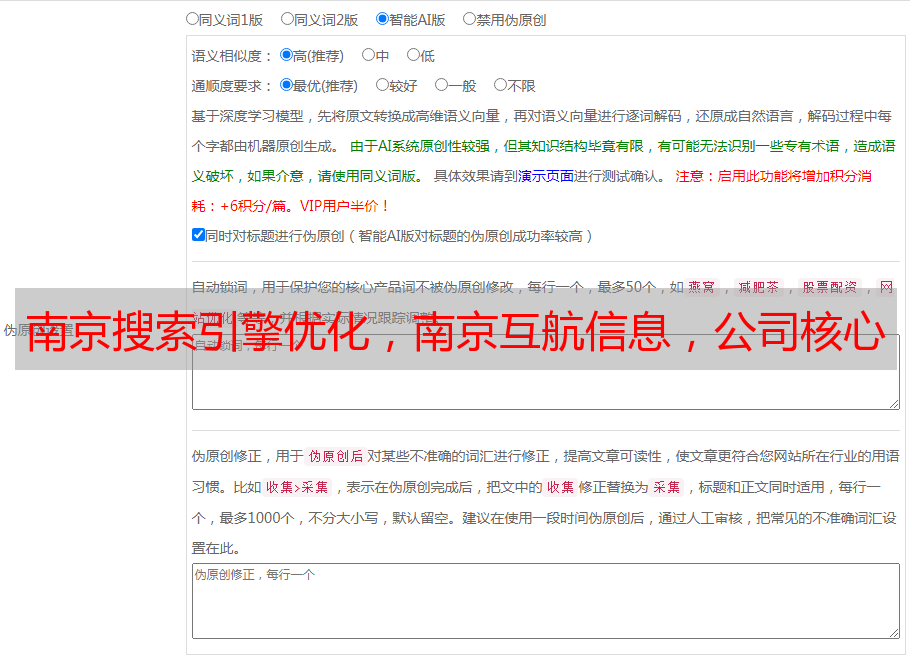911x658 pixels.
Task: Click the 伪原创后 highlighted term
Action: coord(336,456)
